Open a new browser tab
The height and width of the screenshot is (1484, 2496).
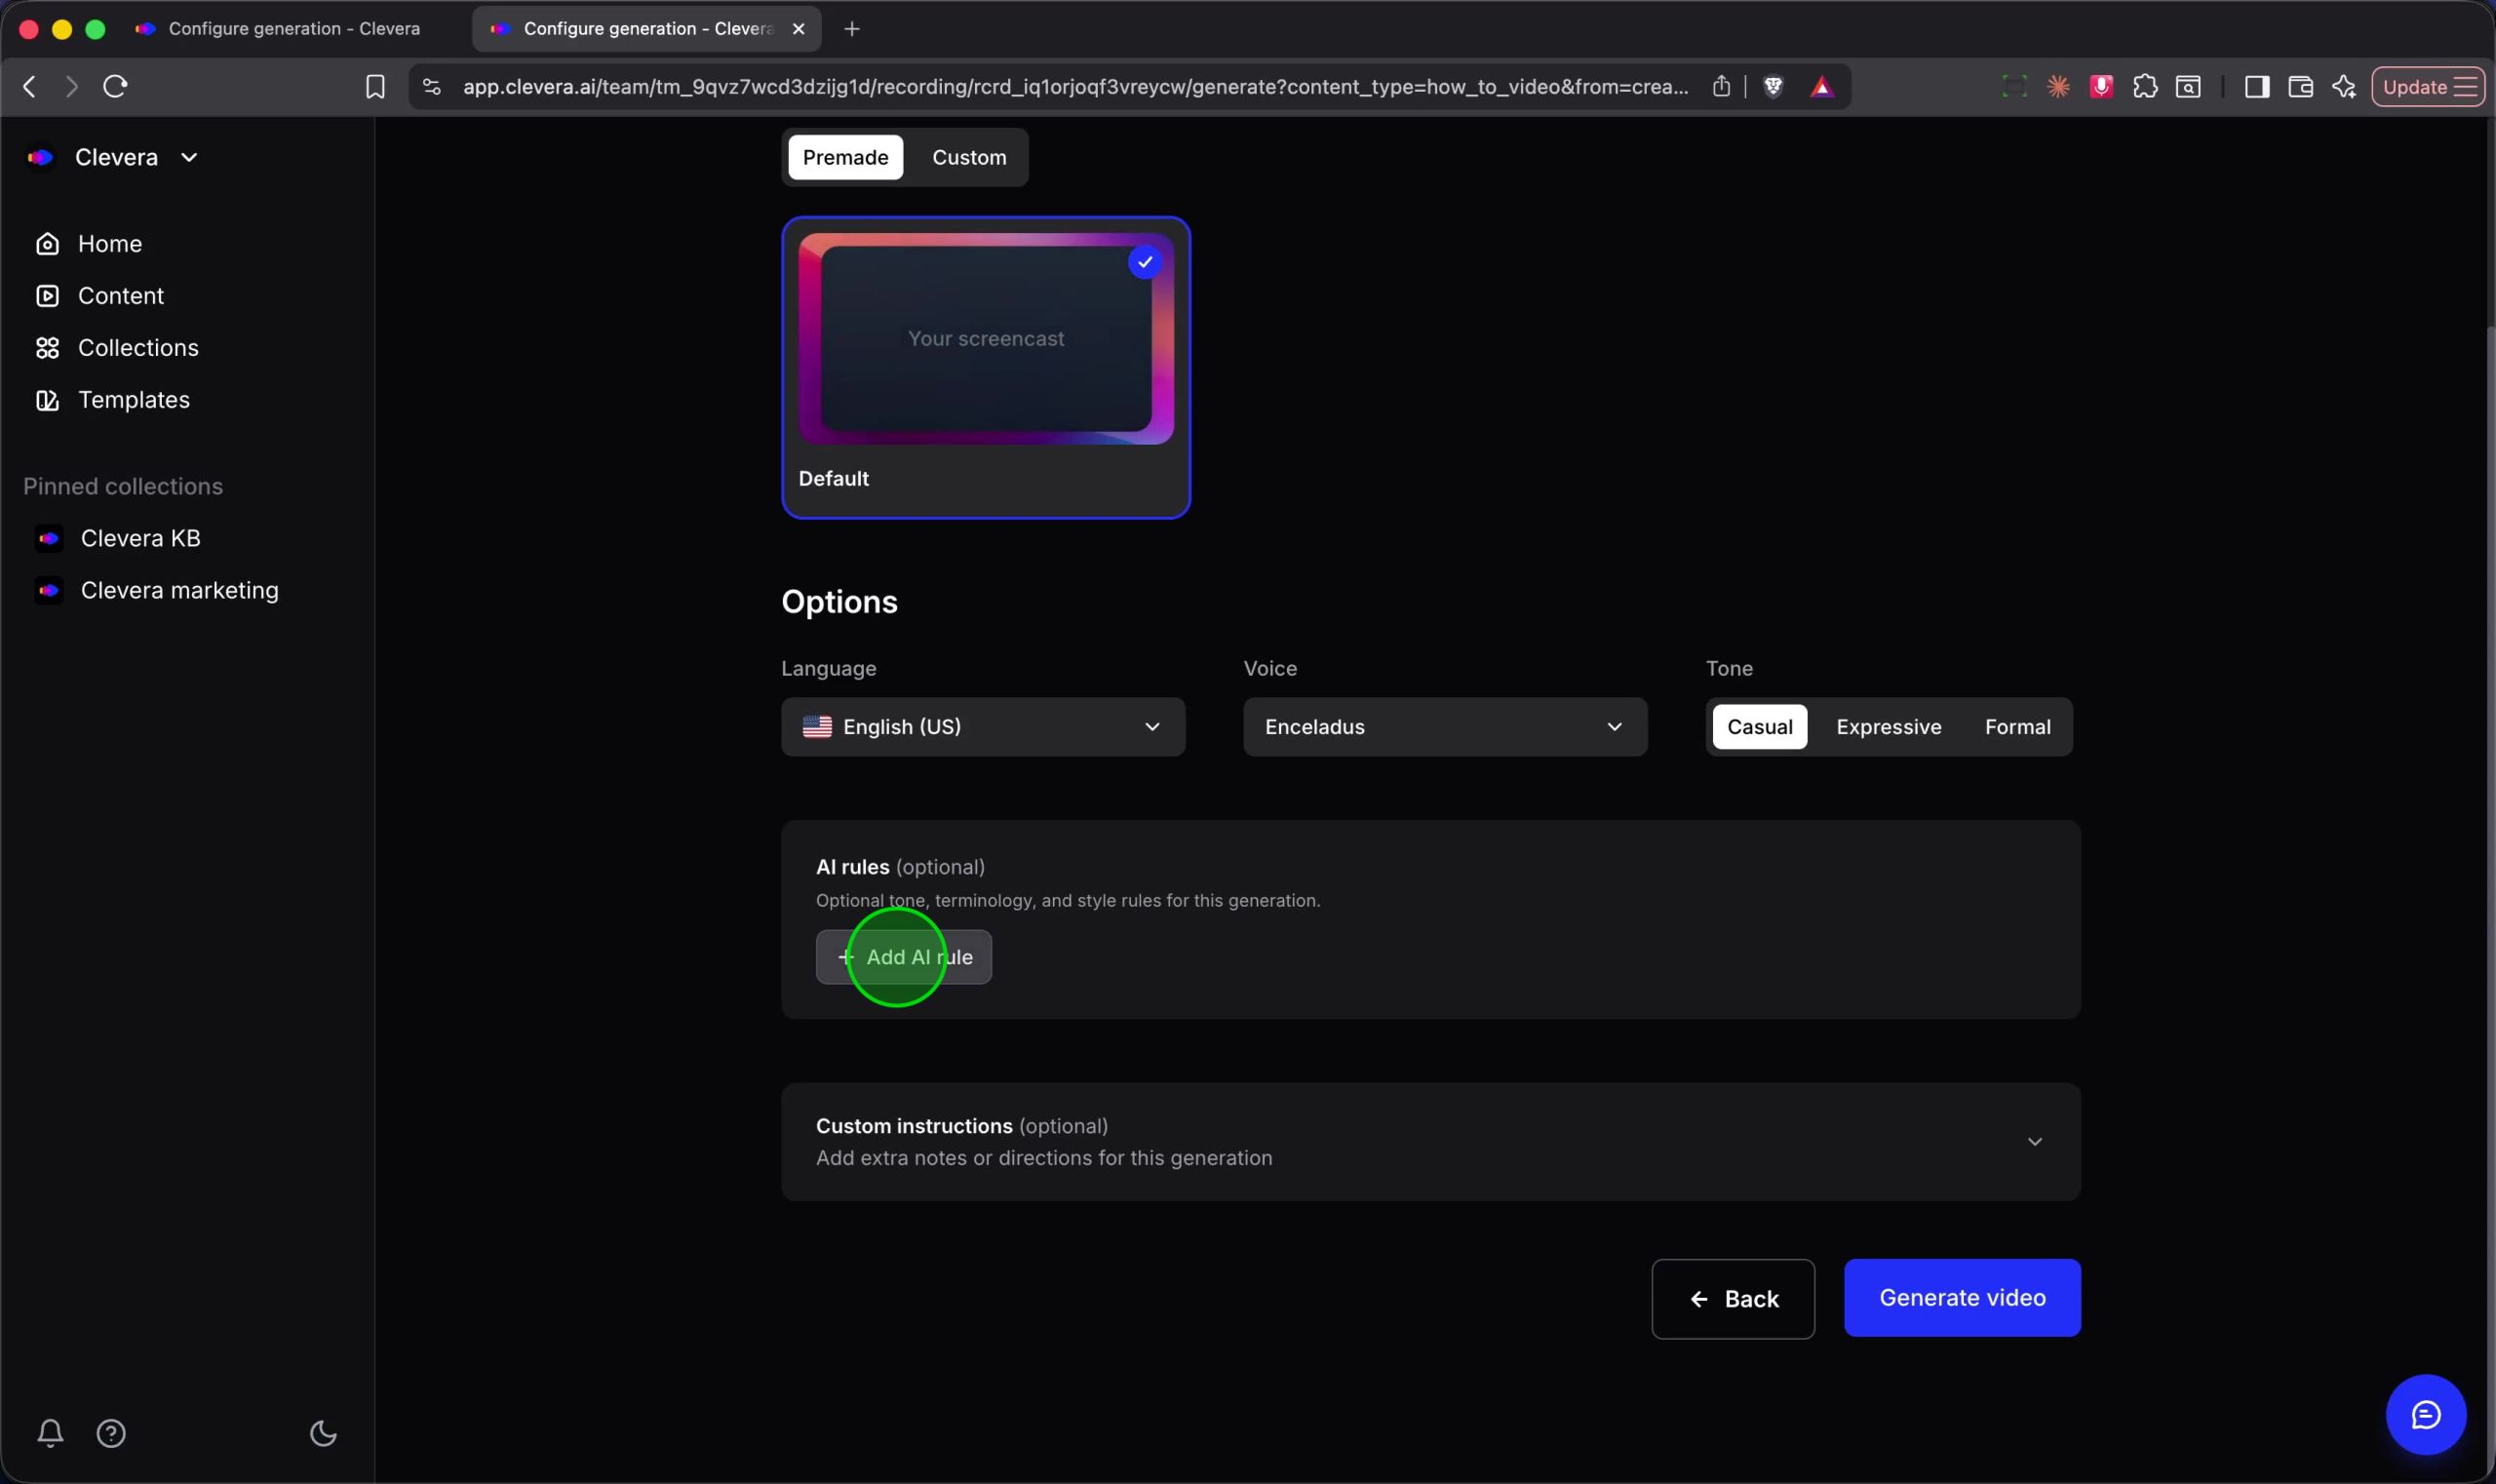tap(852, 29)
